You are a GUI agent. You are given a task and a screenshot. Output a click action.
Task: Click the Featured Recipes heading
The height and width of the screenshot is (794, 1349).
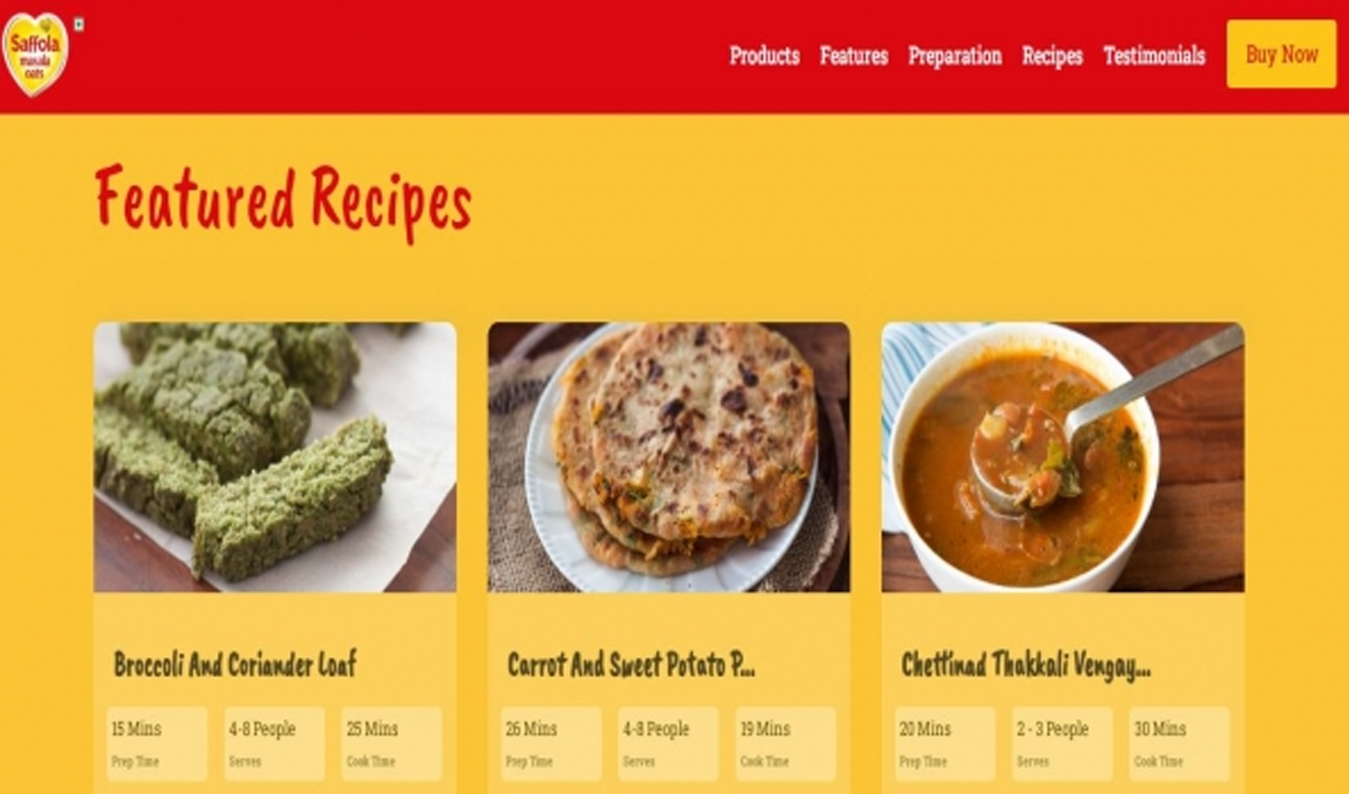pyautogui.click(x=283, y=200)
